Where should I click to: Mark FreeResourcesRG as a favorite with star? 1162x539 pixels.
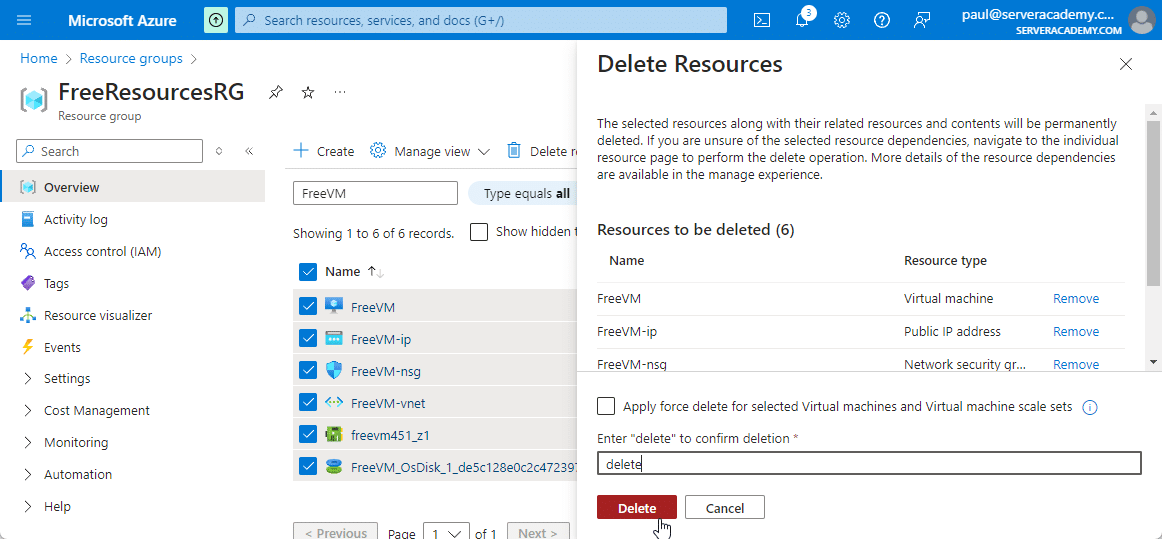point(308,92)
